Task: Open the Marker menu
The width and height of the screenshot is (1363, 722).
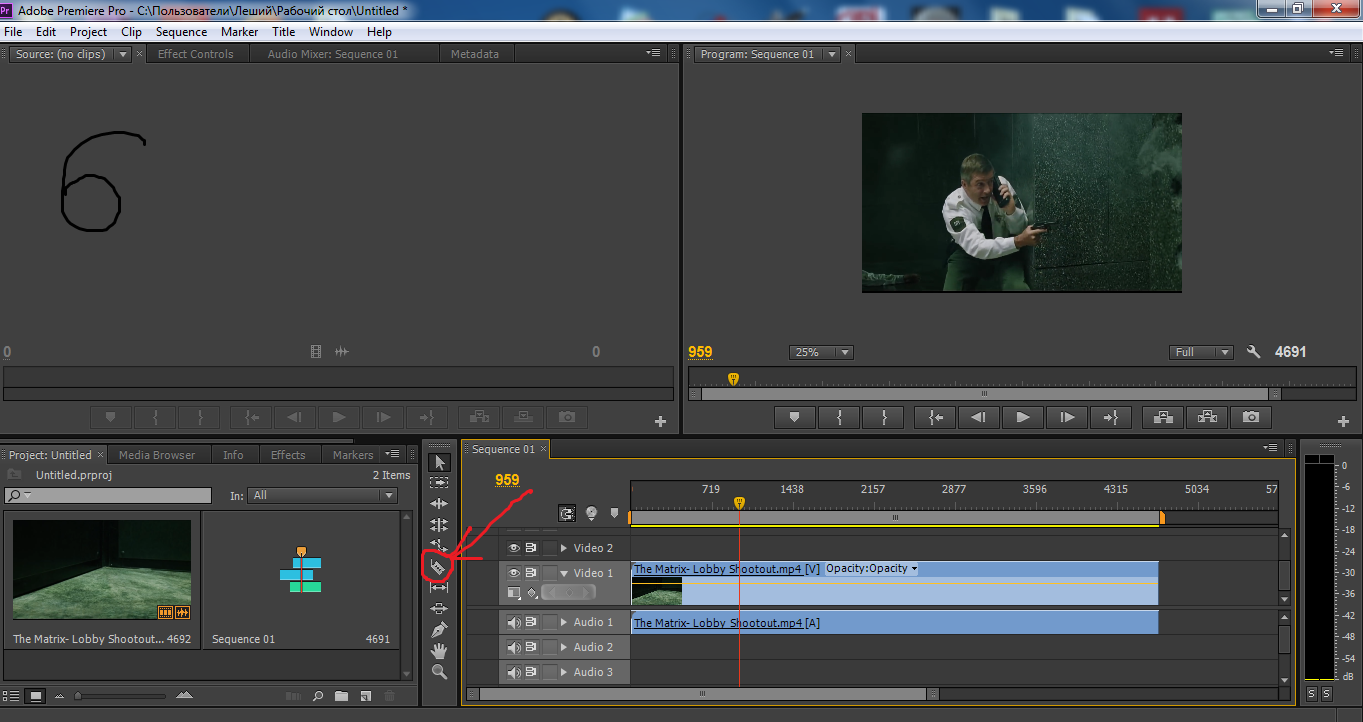Action: point(240,32)
